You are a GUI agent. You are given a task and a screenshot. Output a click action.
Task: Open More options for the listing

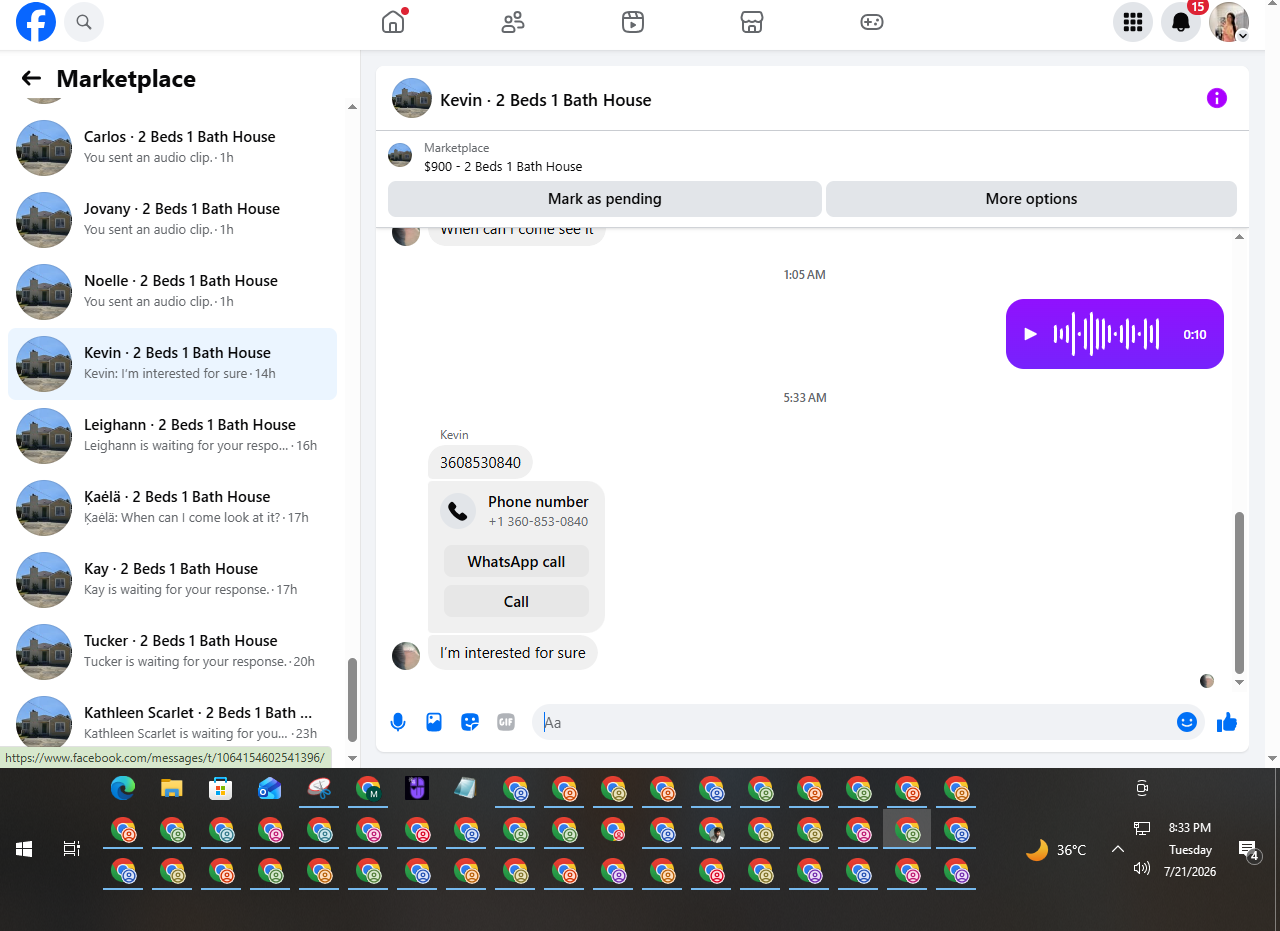(1031, 199)
